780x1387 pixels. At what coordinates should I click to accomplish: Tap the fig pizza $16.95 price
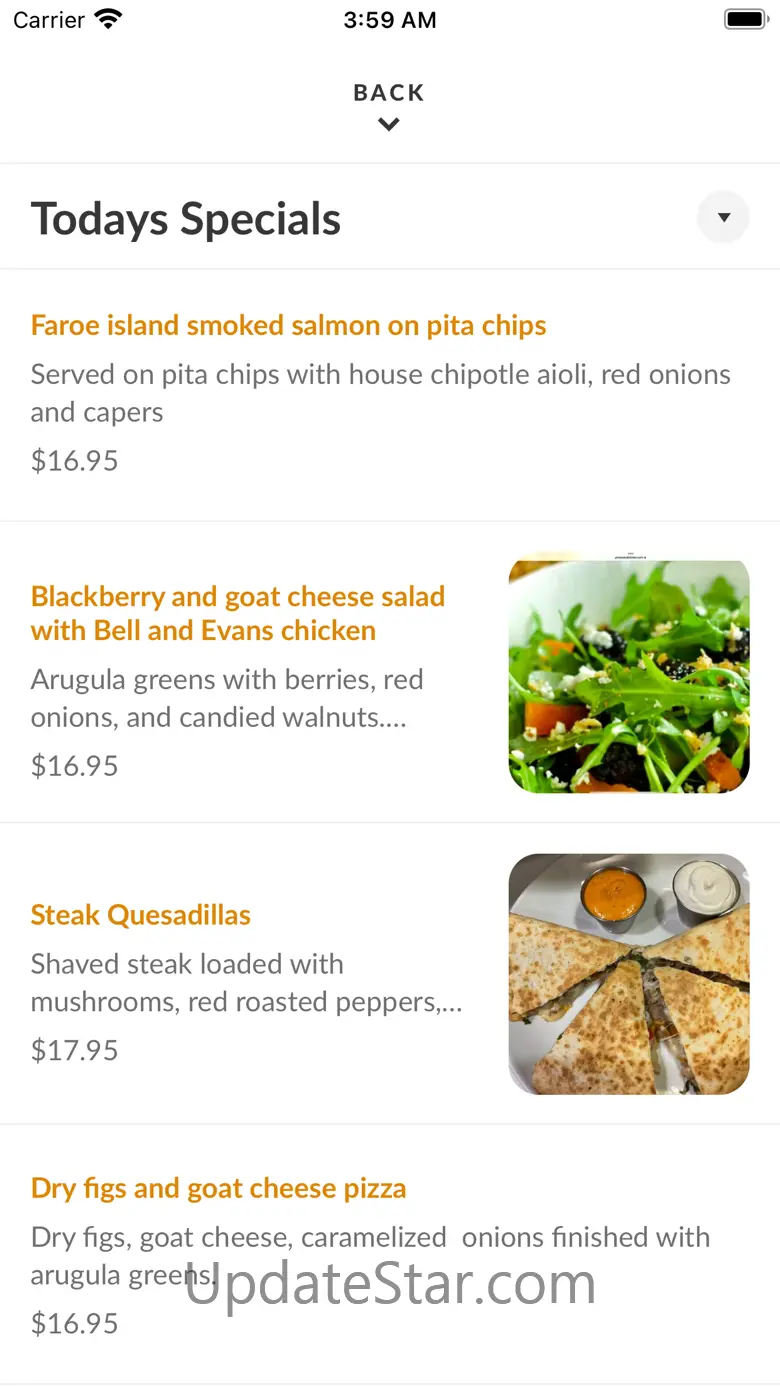pos(75,1324)
